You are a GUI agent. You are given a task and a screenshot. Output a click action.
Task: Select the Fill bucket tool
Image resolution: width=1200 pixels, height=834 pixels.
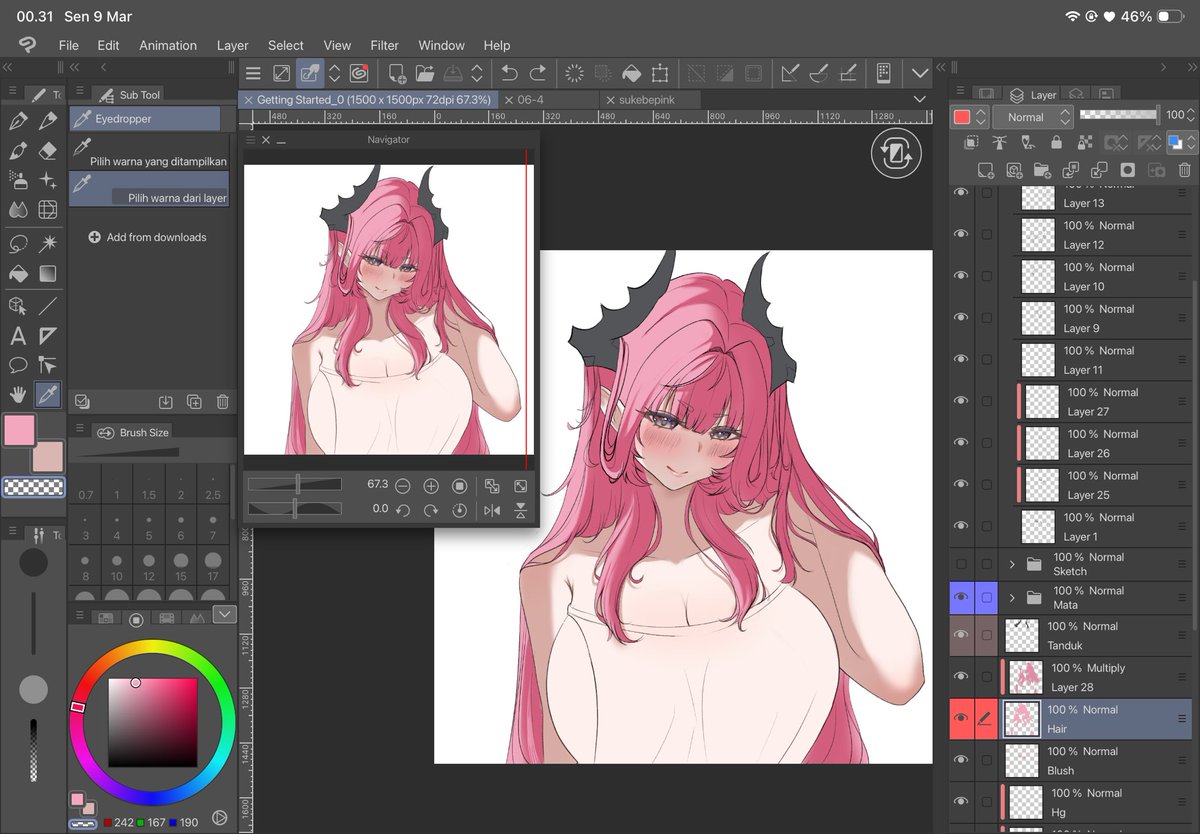(17, 273)
